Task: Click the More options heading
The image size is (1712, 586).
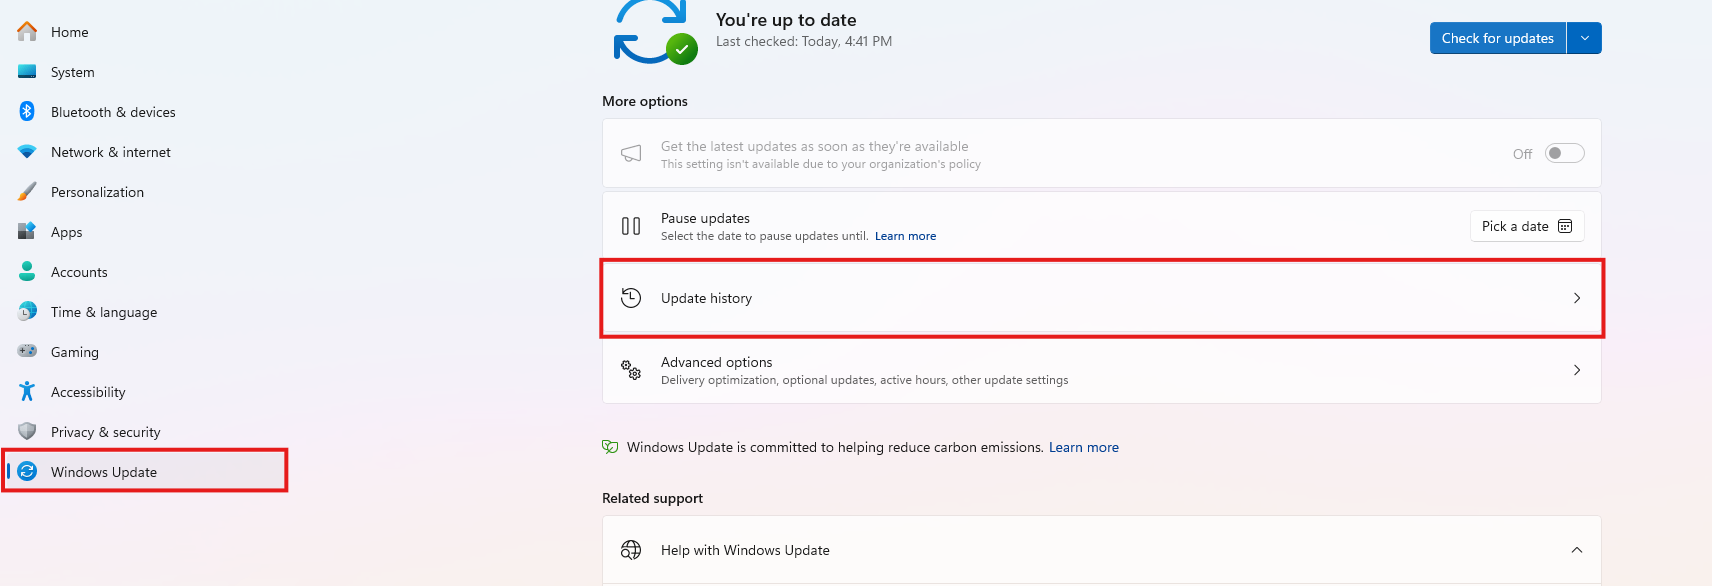Action: [x=645, y=101]
